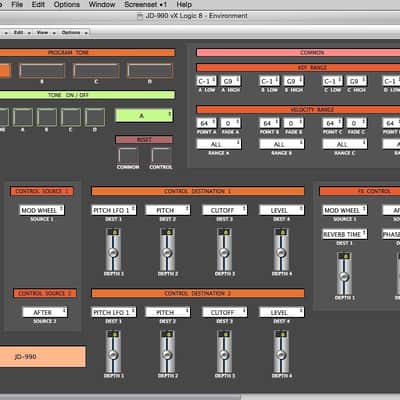The height and width of the screenshot is (400, 400).
Task: Open the Screenset 1 menu
Action: pyautogui.click(x=146, y=5)
